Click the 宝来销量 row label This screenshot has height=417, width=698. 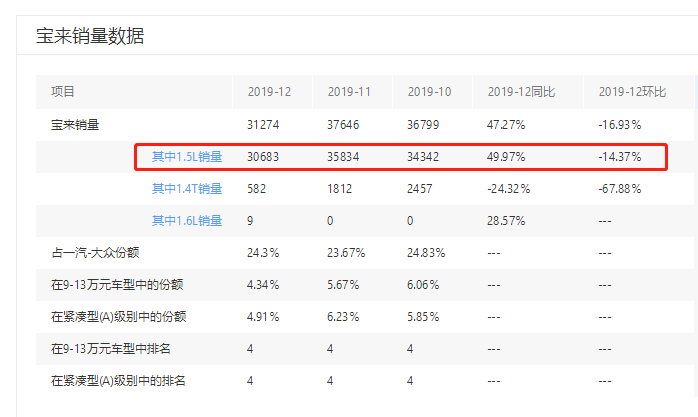click(x=75, y=125)
